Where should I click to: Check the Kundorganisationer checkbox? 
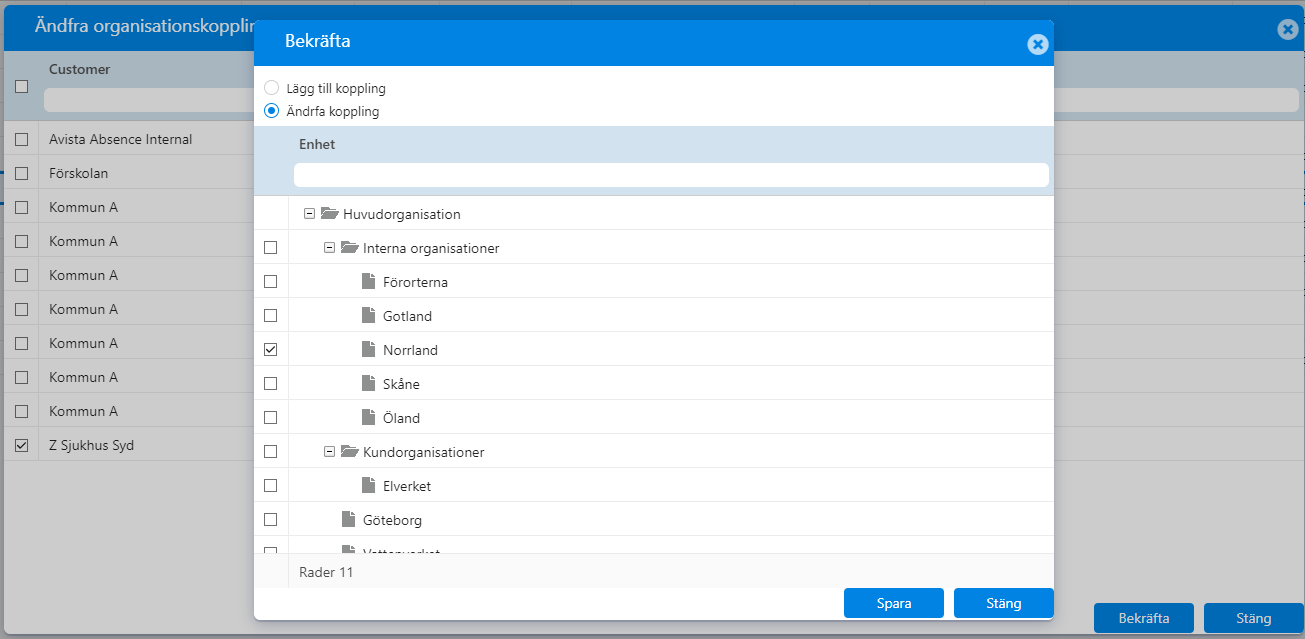point(270,452)
